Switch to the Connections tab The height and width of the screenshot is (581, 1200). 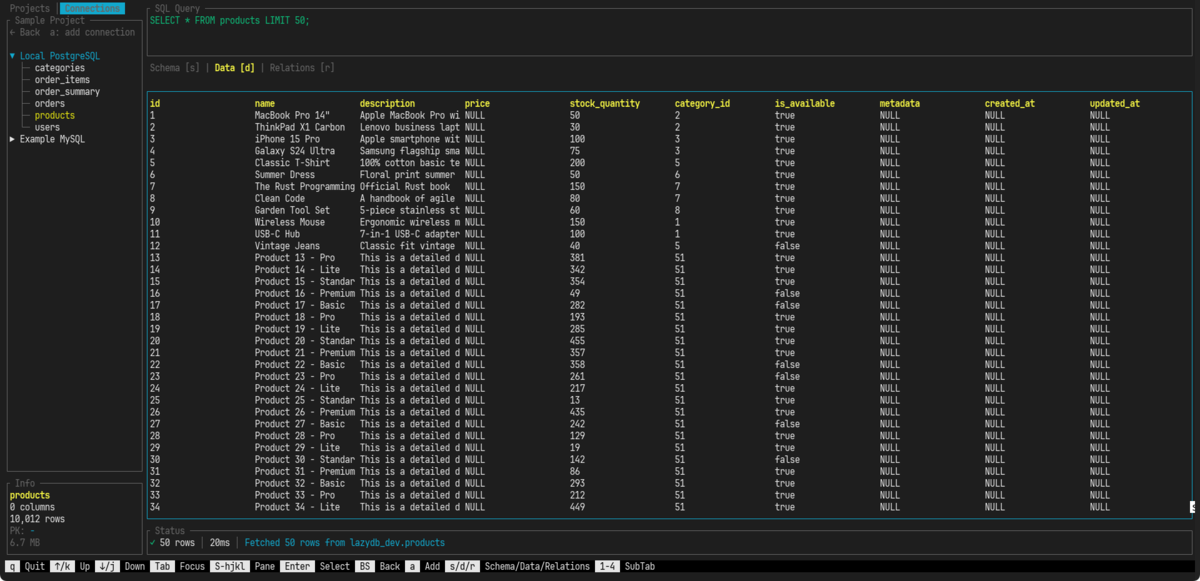click(92, 8)
